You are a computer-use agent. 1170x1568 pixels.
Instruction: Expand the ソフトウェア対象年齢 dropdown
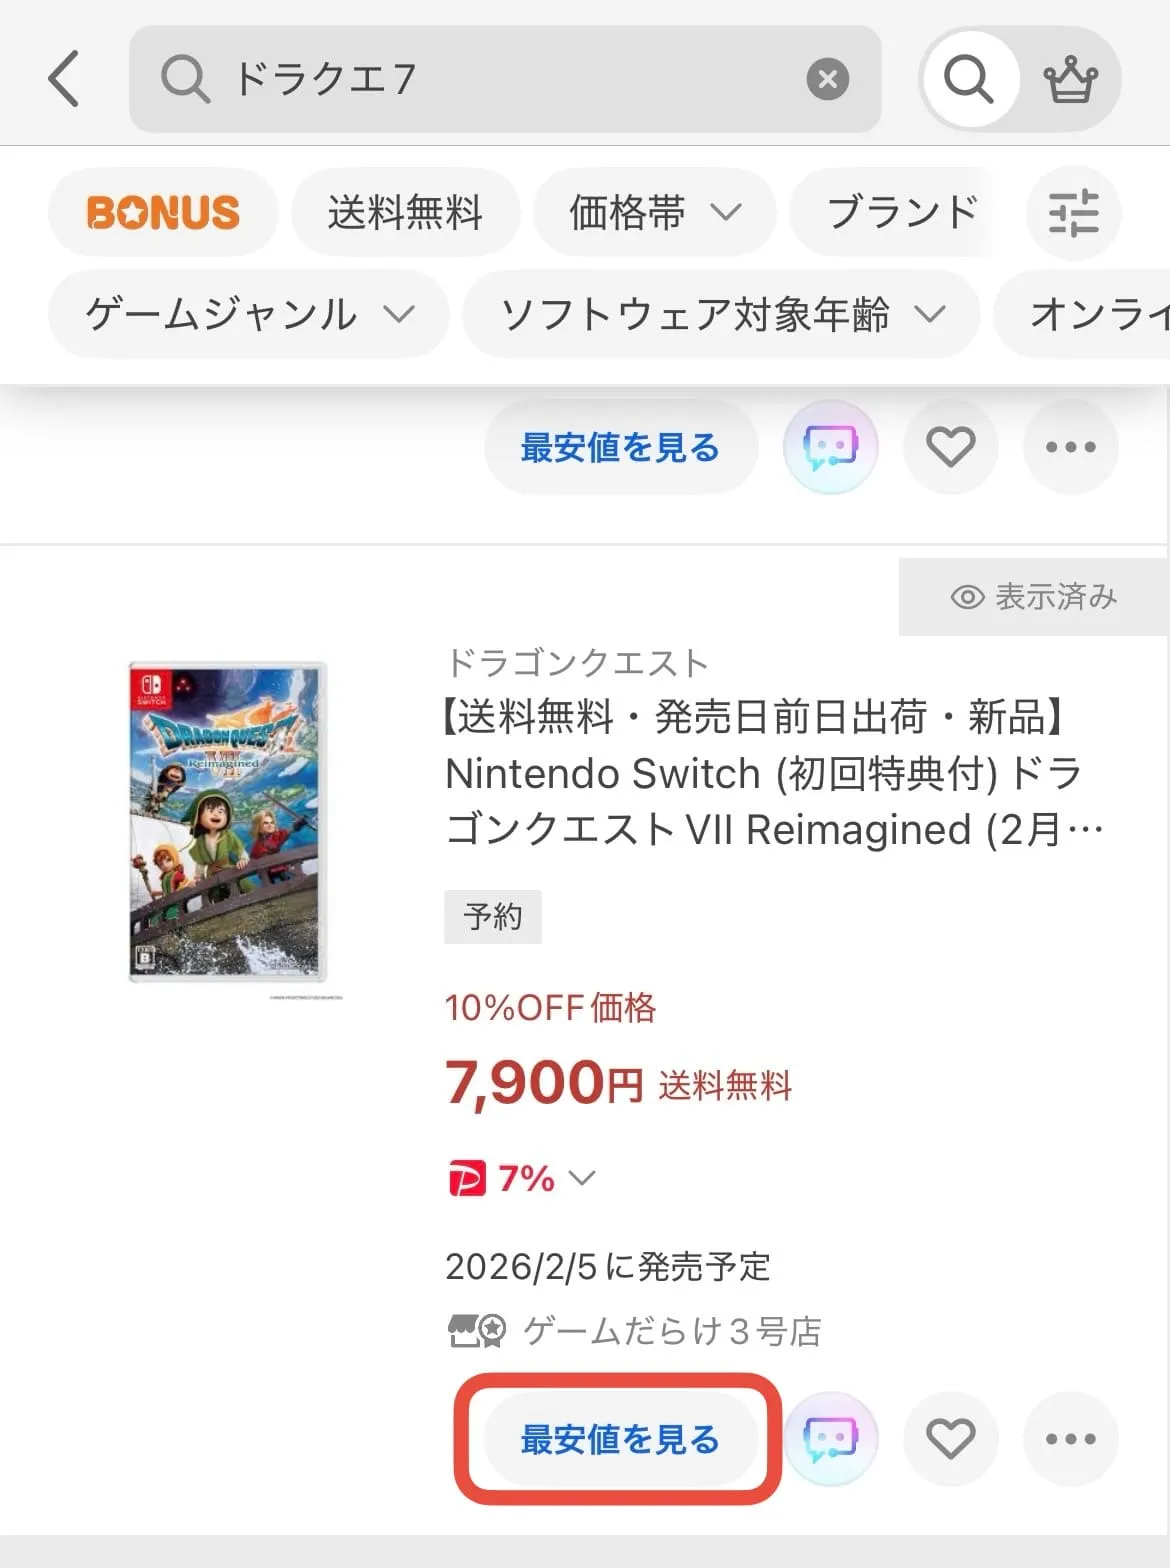tap(721, 314)
